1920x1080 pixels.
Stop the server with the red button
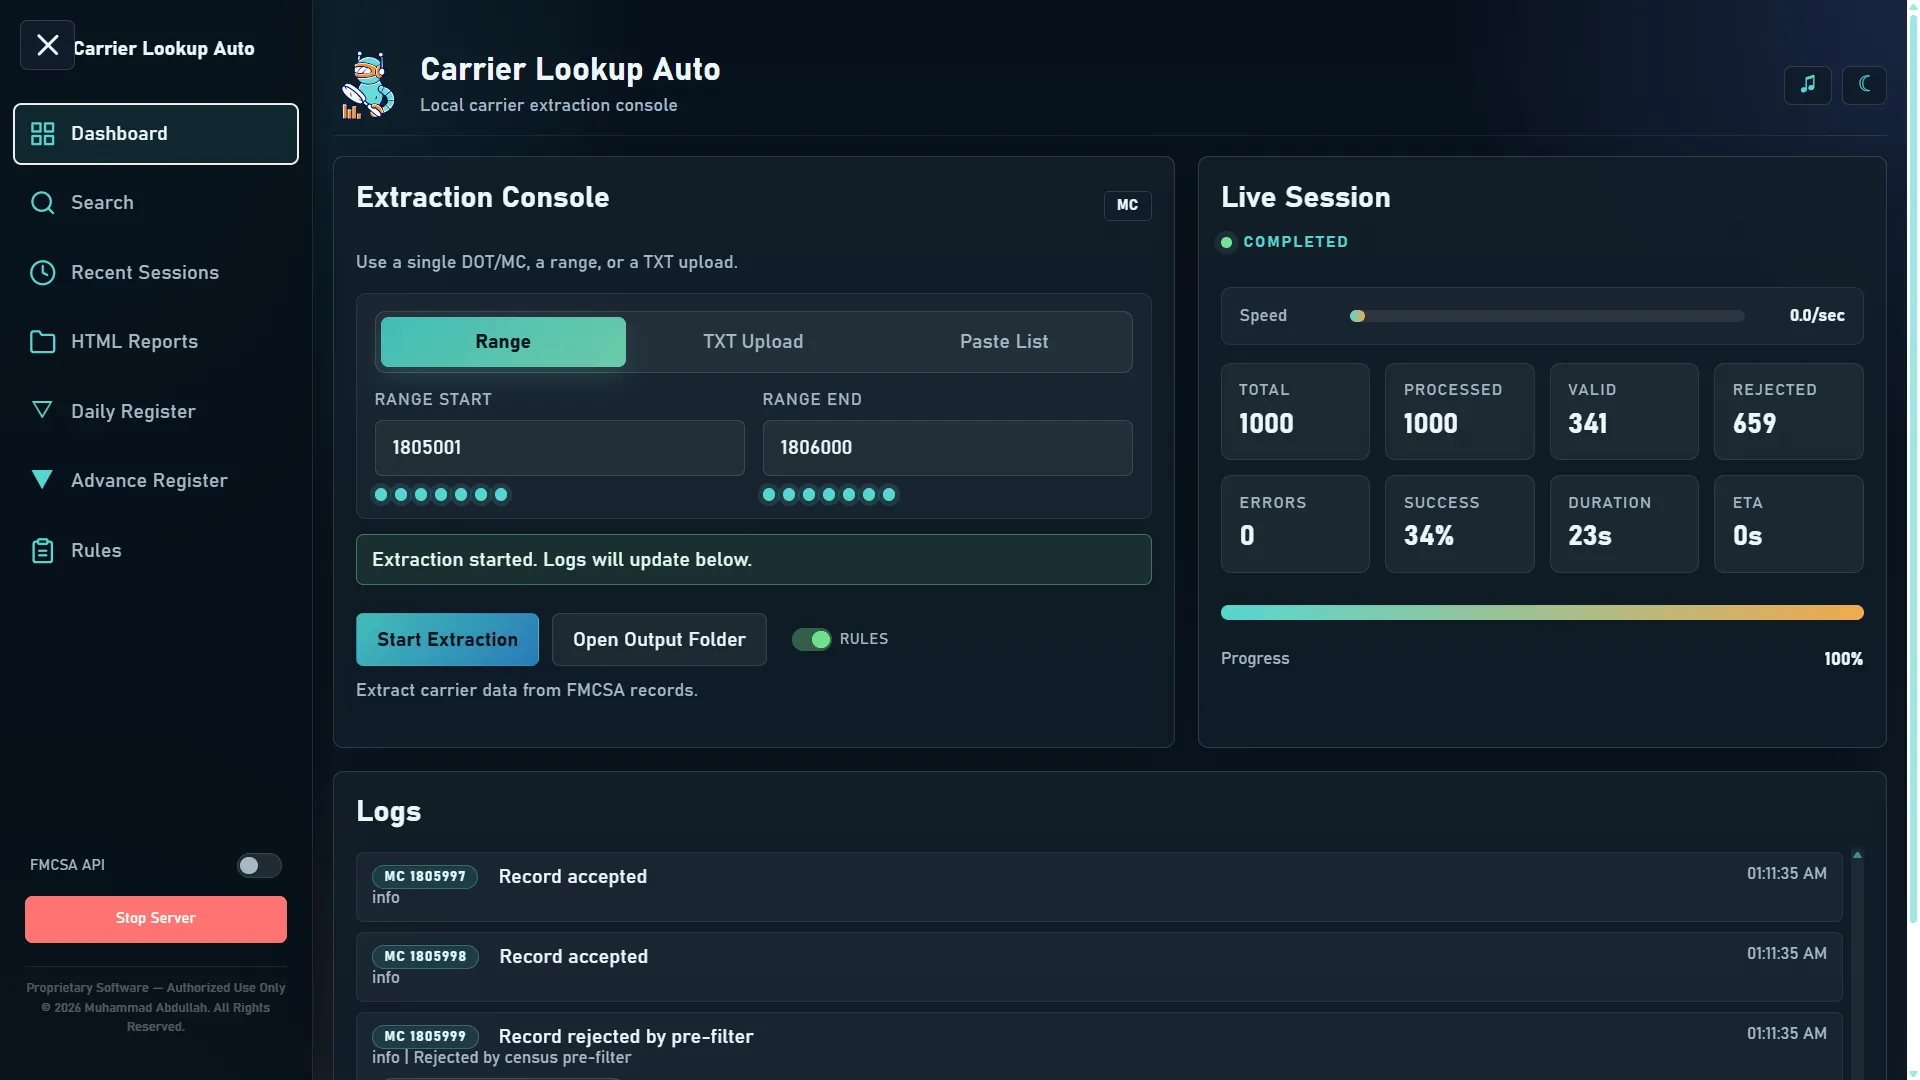[156, 919]
